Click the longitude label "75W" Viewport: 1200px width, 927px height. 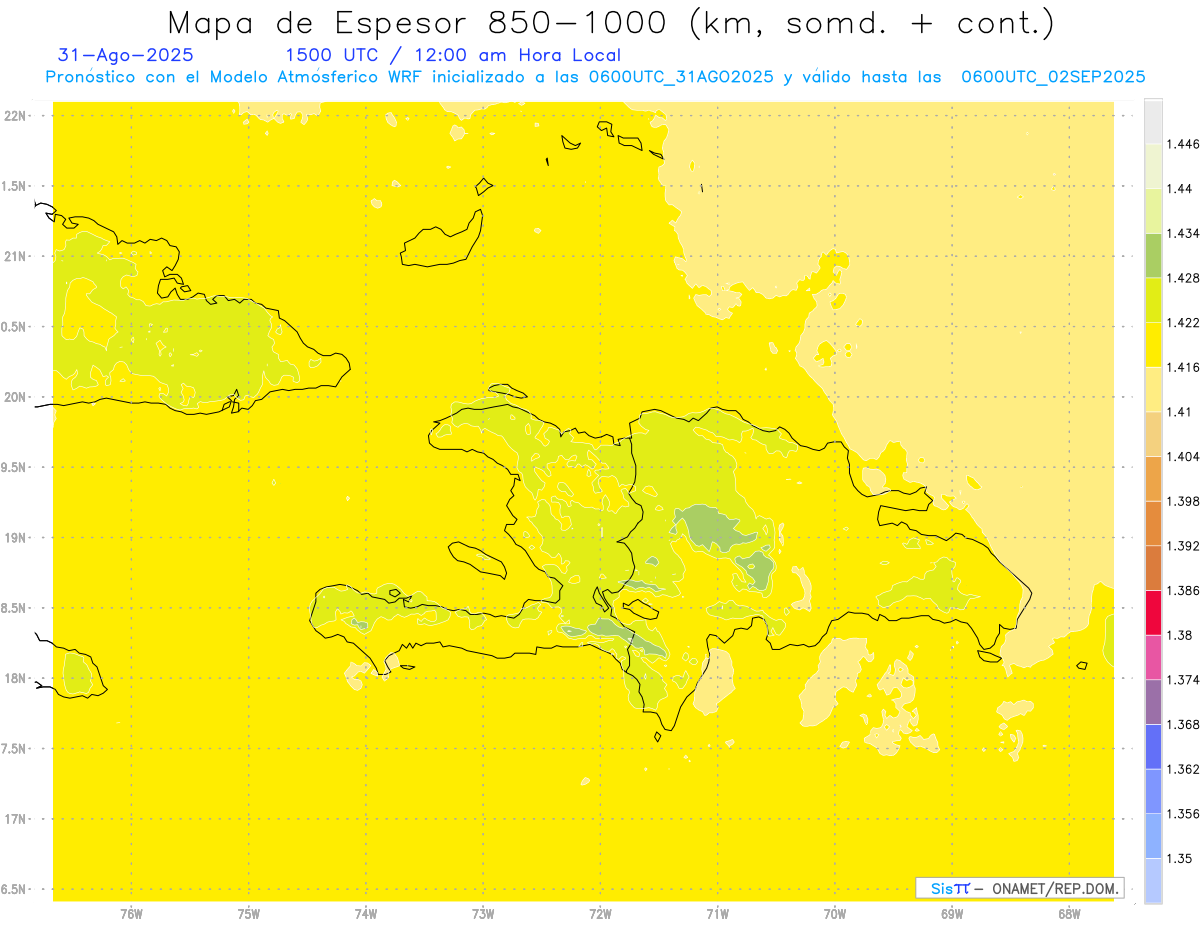coord(249,914)
